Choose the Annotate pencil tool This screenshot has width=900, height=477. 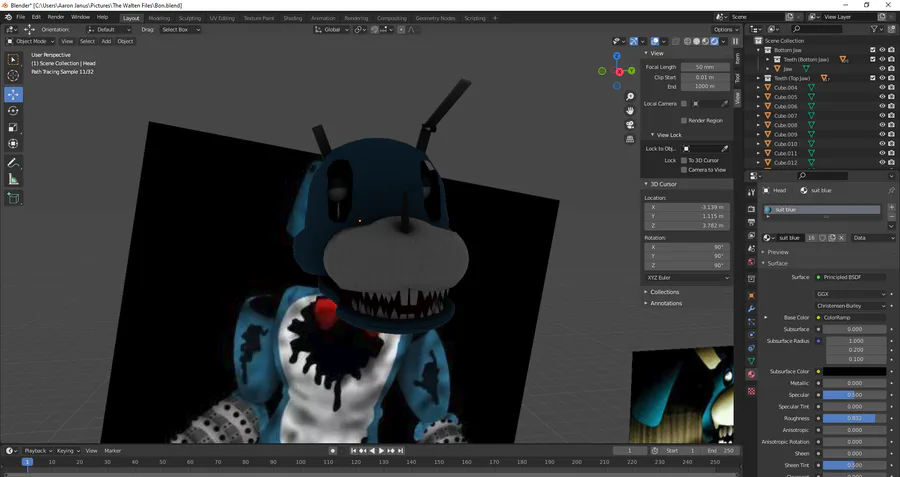pos(13,164)
